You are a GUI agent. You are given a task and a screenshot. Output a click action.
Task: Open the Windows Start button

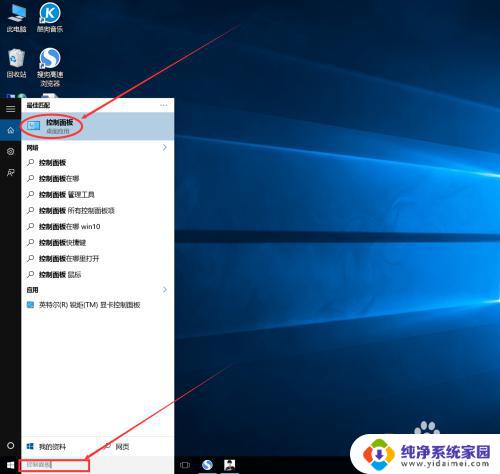[x=11, y=465]
